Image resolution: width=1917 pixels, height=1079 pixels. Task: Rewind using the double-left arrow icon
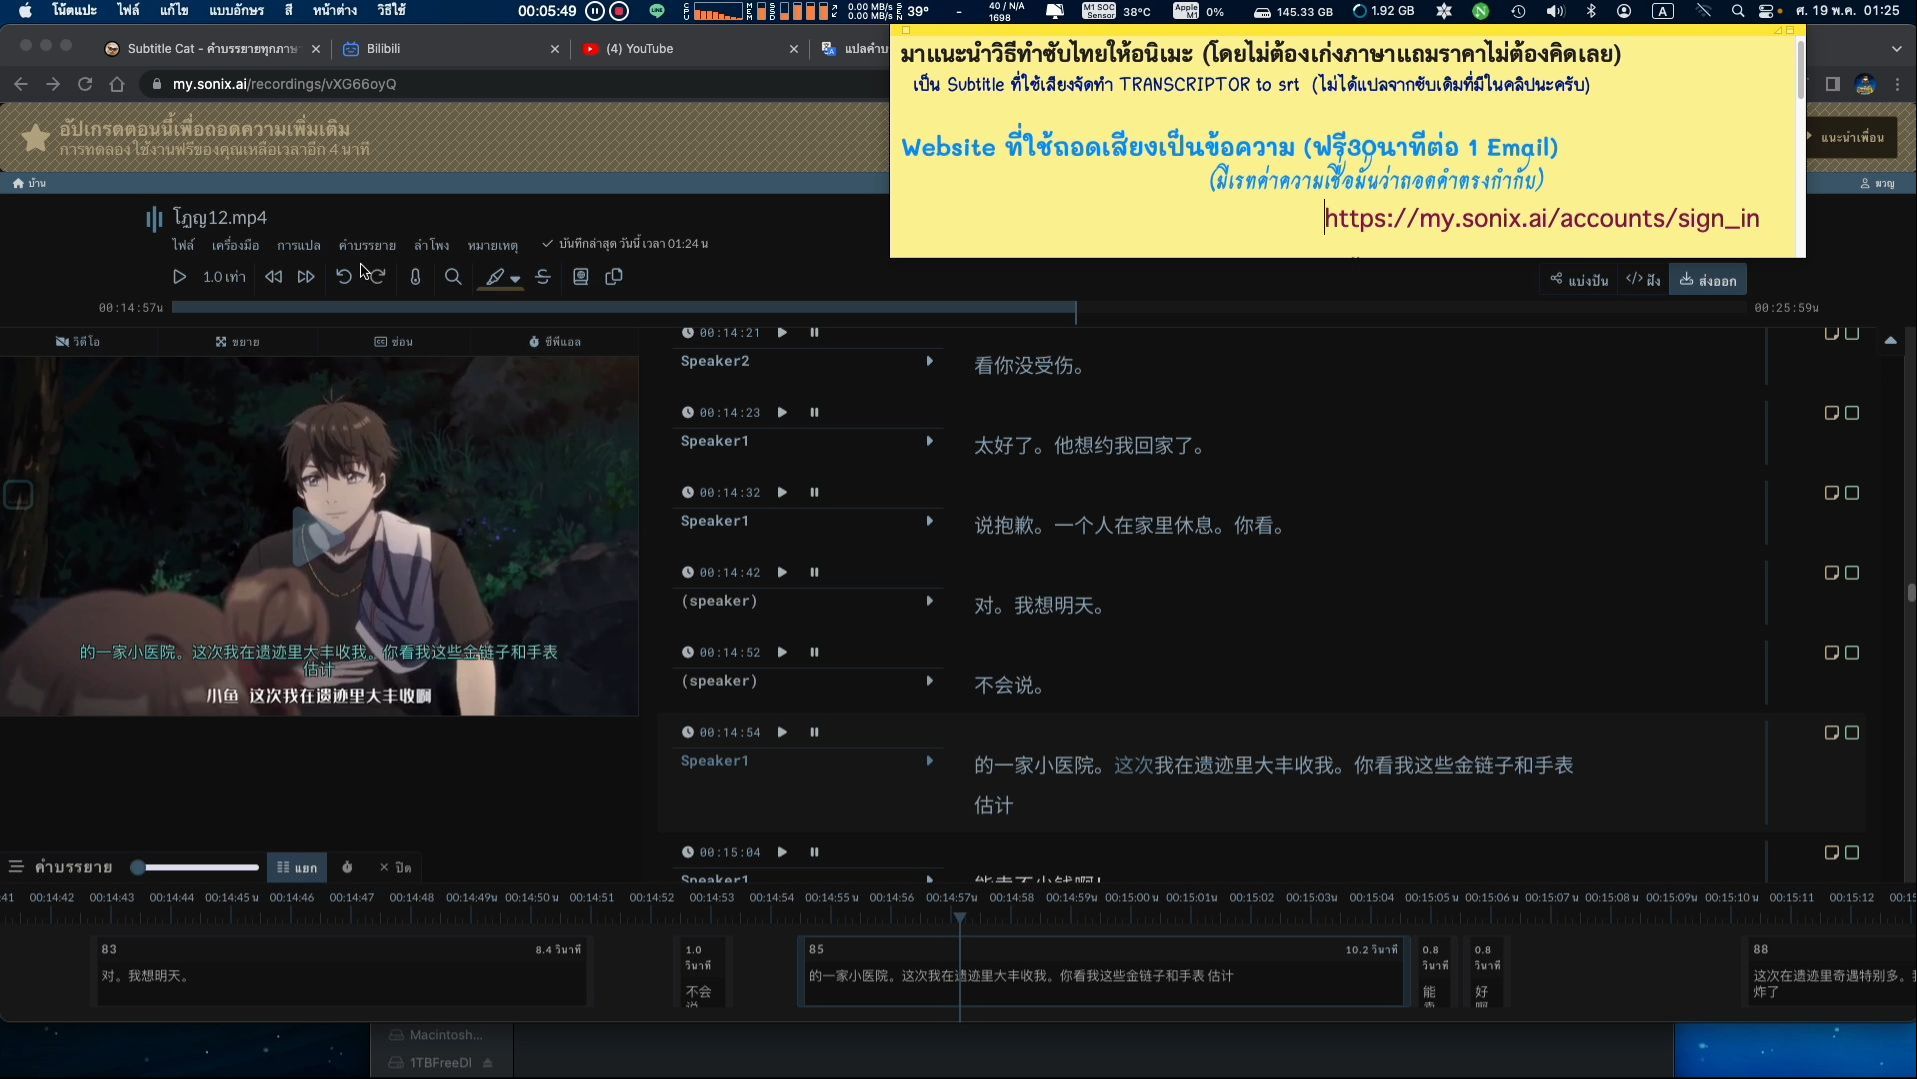(273, 277)
